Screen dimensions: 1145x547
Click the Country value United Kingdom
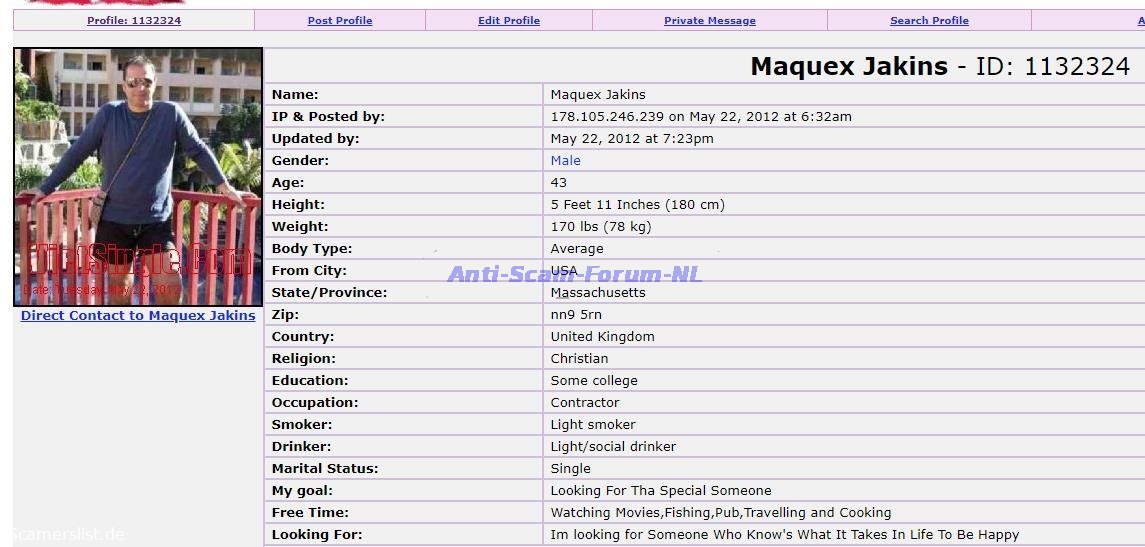click(x=602, y=337)
